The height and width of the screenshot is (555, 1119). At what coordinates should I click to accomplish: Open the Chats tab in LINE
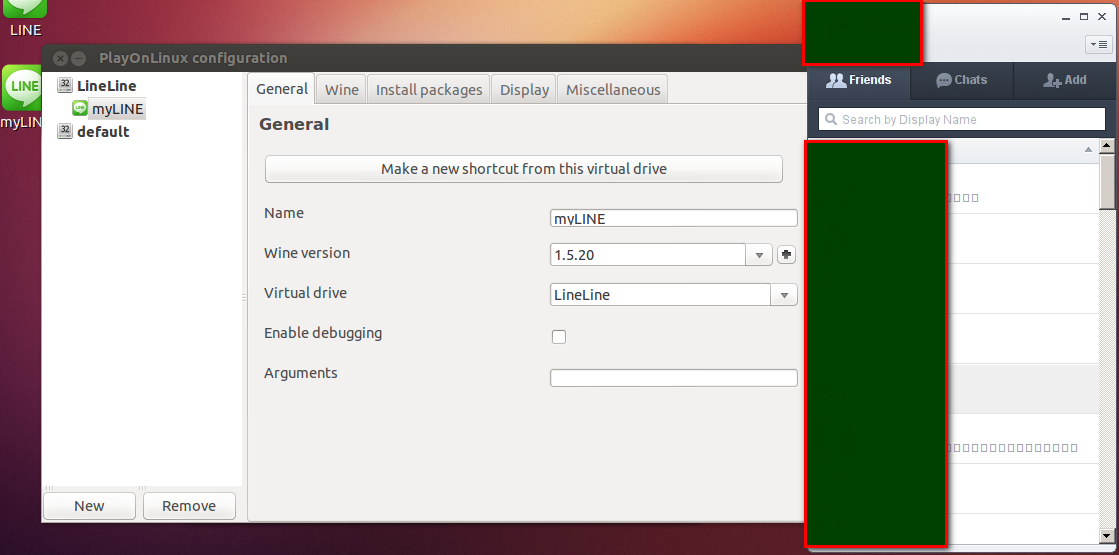[962, 81]
